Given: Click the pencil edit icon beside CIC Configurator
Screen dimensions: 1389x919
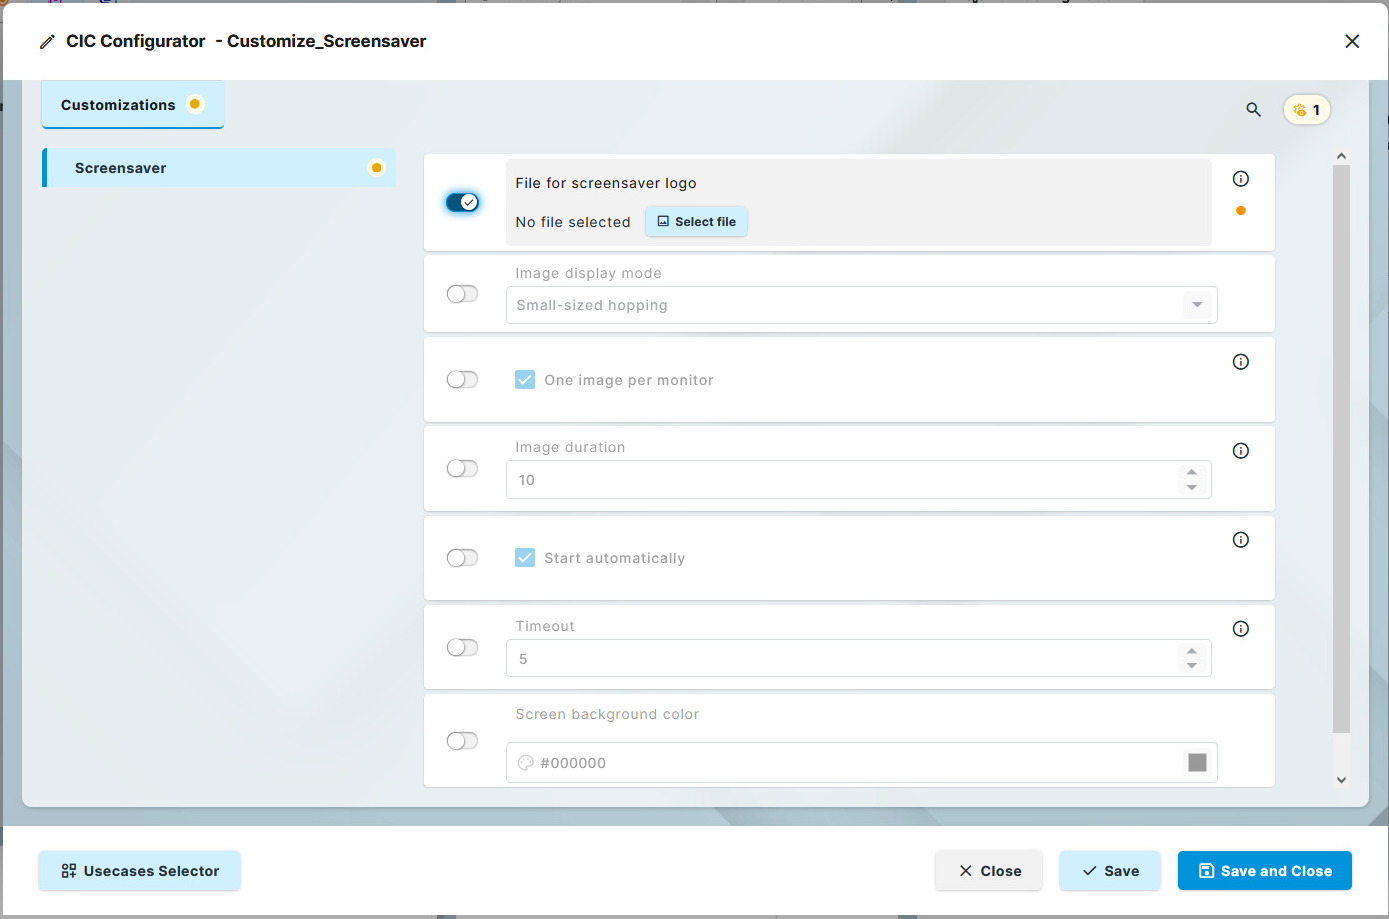Looking at the screenshot, I should click(47, 42).
